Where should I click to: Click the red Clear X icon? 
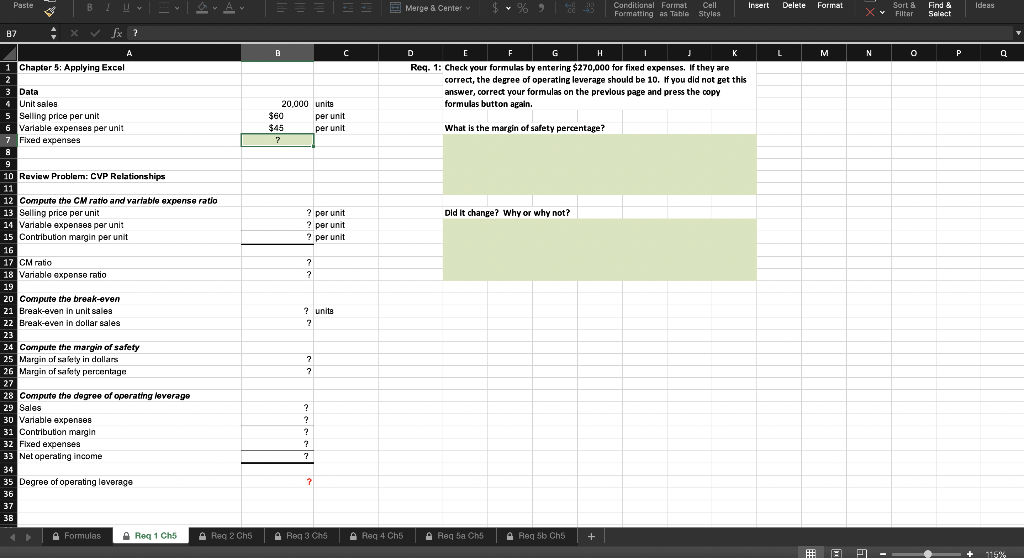870,11
